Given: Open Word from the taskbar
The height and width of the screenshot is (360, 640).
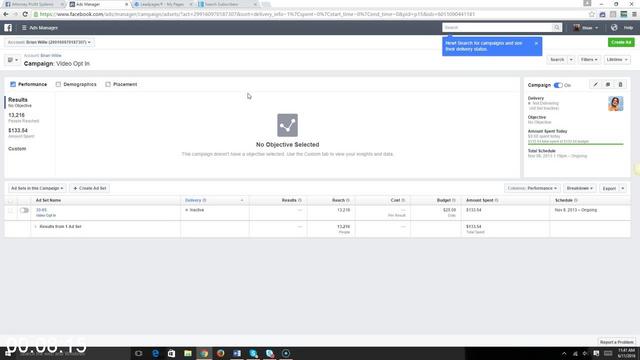Looking at the screenshot, I should (x=237, y=353).
